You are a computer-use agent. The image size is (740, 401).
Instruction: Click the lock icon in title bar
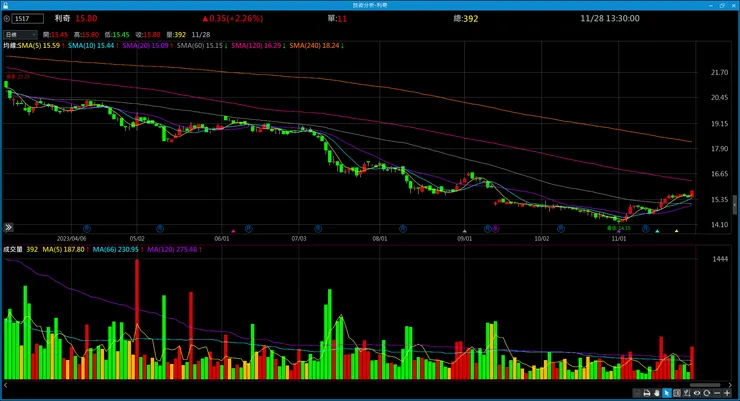(5, 5)
